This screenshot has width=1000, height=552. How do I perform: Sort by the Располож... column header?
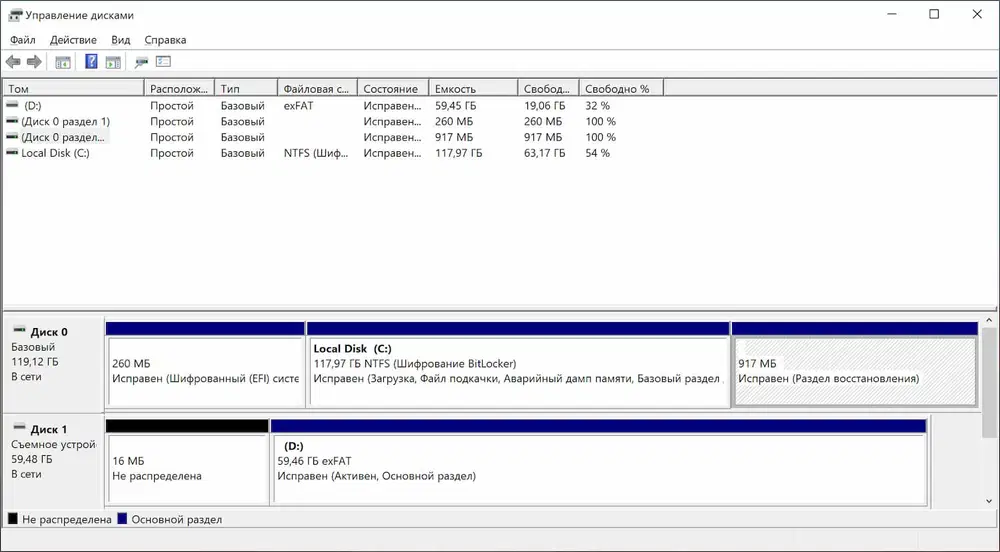tap(180, 89)
